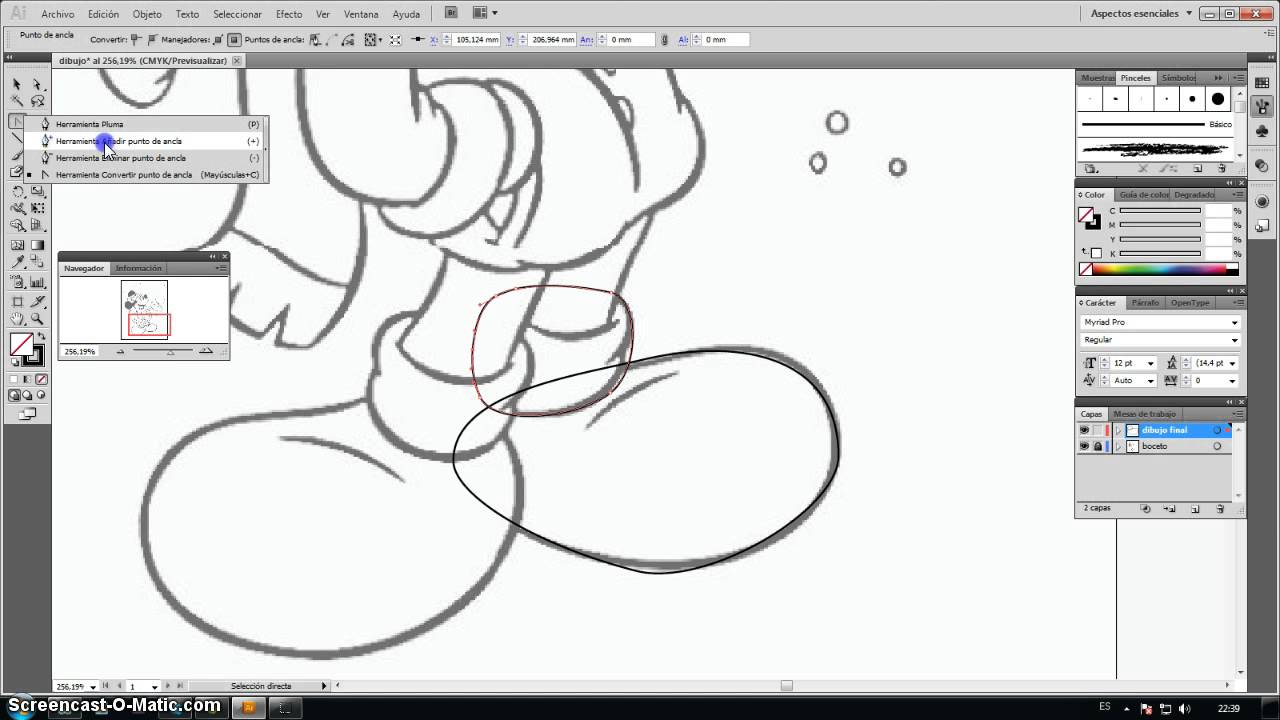Viewport: 1280px width, 720px height.
Task: Click the new brush icon in Pinceles panel
Action: click(x=1197, y=169)
